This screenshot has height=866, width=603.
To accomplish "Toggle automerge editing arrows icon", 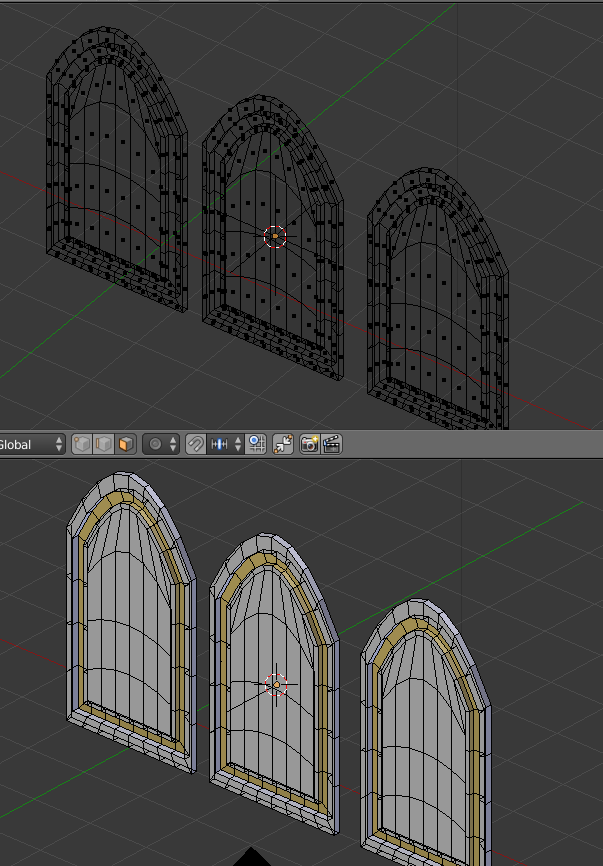I will (283, 444).
